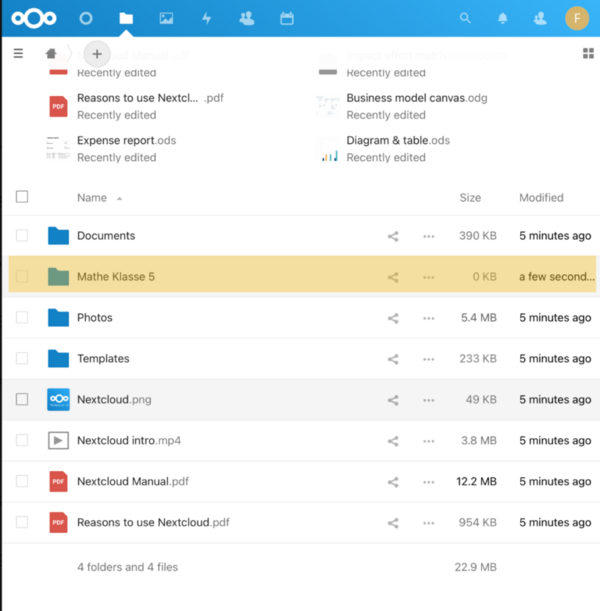The image size is (600, 611).
Task: Open the Mathe Klasse 5 folder
Action: pyautogui.click(x=116, y=276)
